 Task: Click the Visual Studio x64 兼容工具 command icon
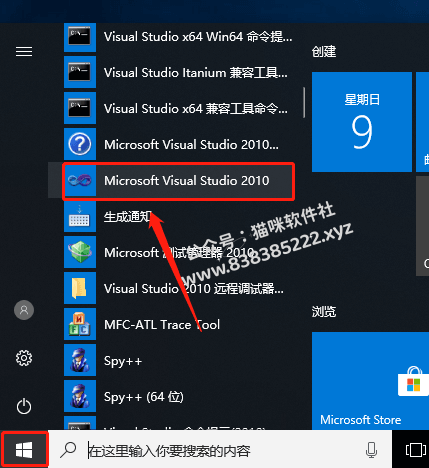(80, 108)
